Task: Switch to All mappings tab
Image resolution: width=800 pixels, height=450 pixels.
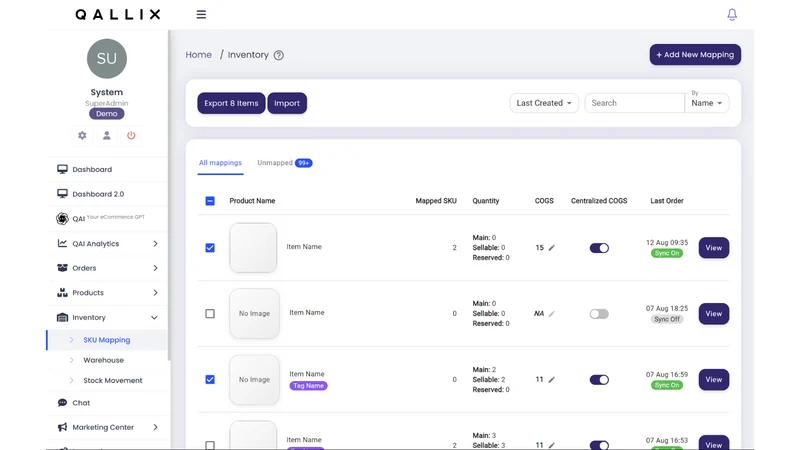Action: (x=220, y=163)
